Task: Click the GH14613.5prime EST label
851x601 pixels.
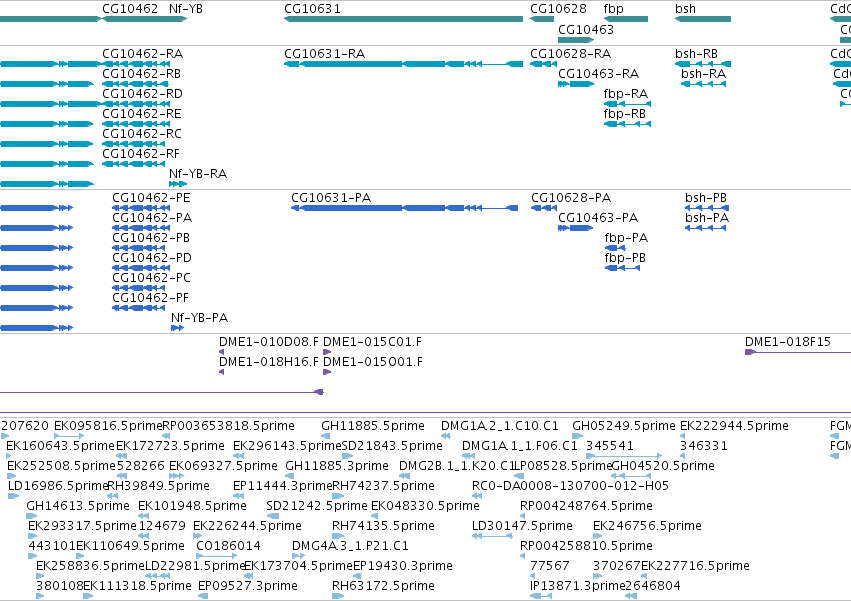Action: 78,506
